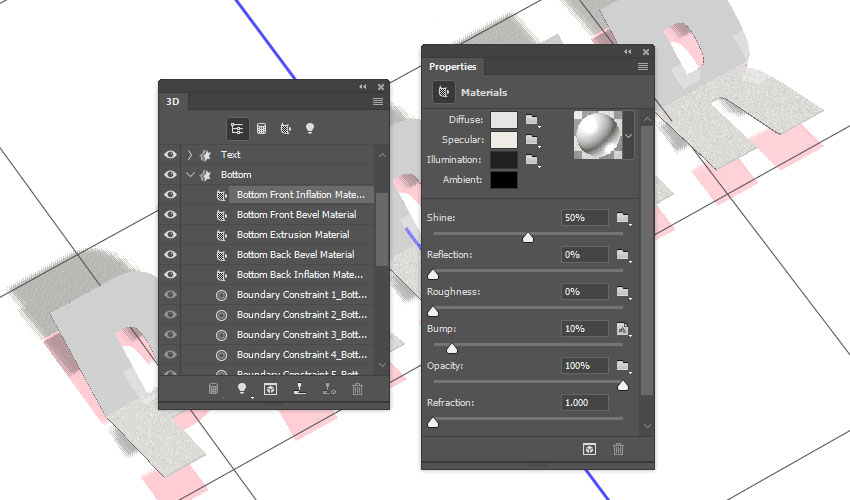This screenshot has width=850, height=500.
Task: Click Render button in Properties panel footer
Action: (589, 449)
